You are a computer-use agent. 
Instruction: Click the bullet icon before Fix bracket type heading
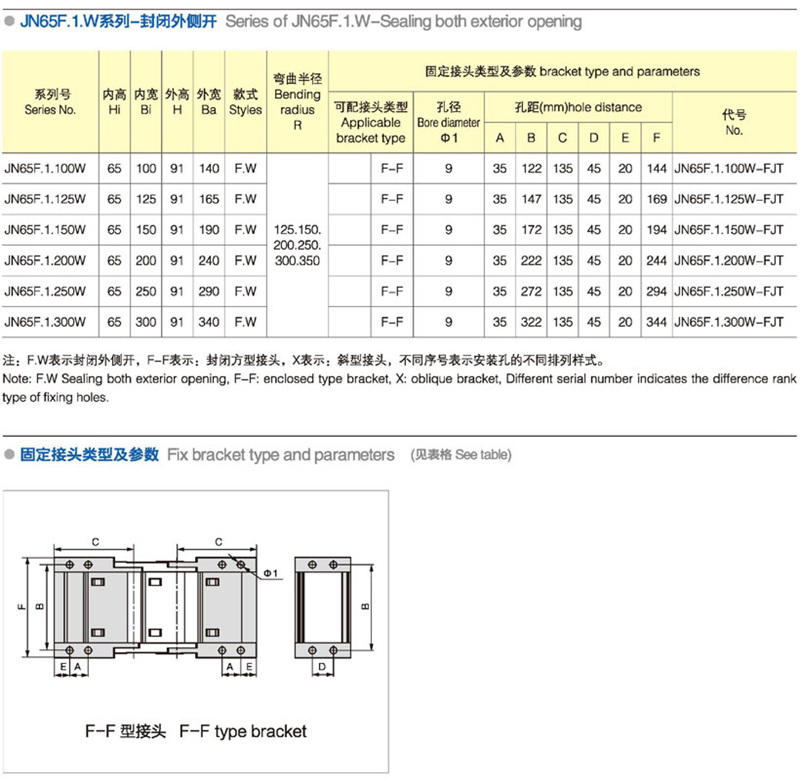10,455
